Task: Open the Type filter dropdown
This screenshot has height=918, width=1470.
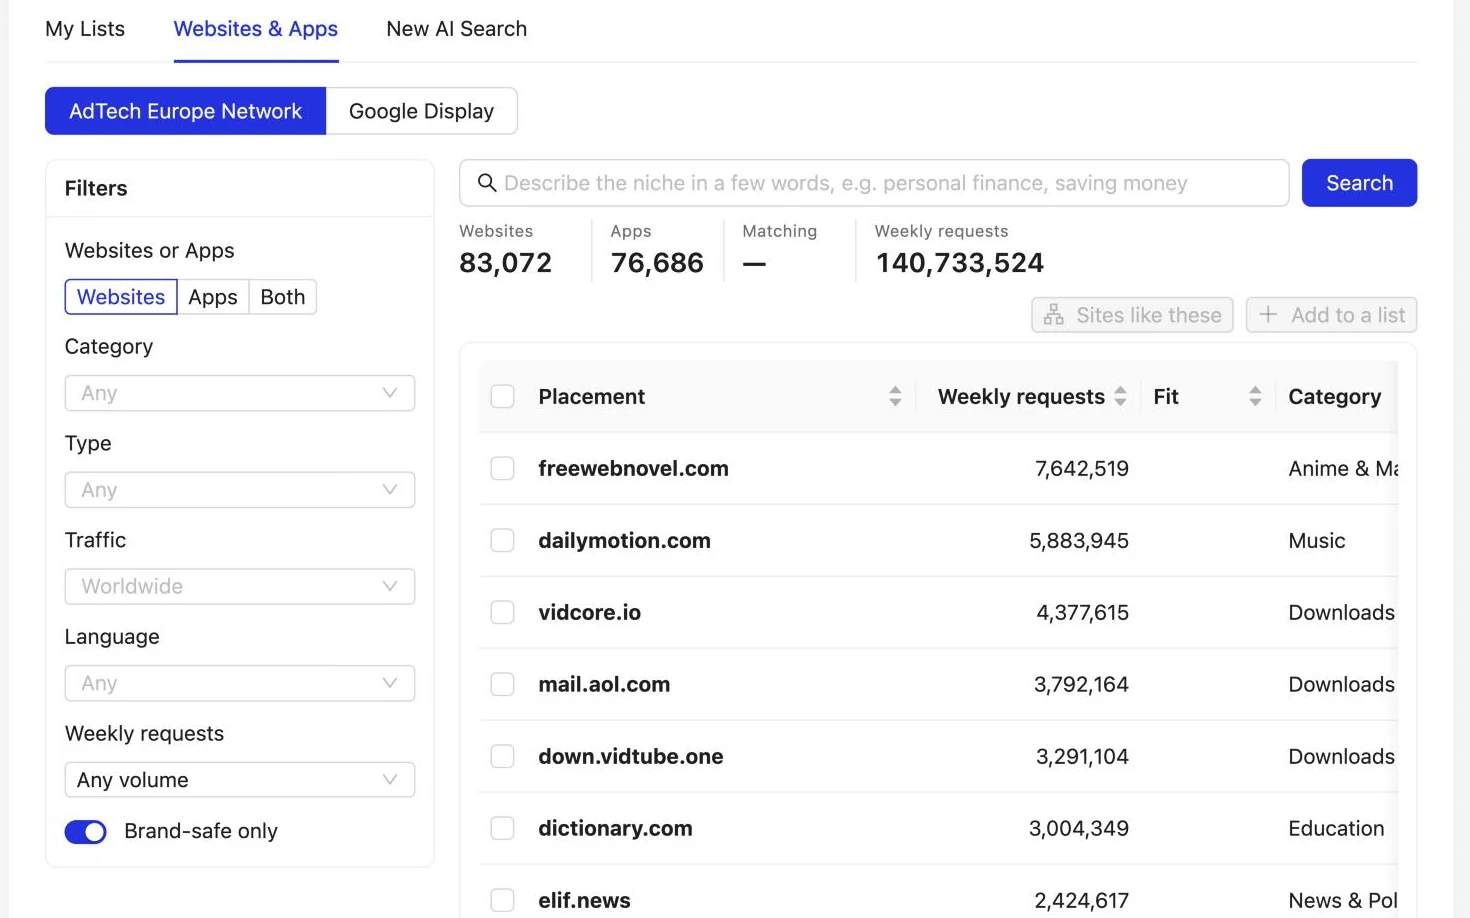Action: [240, 490]
